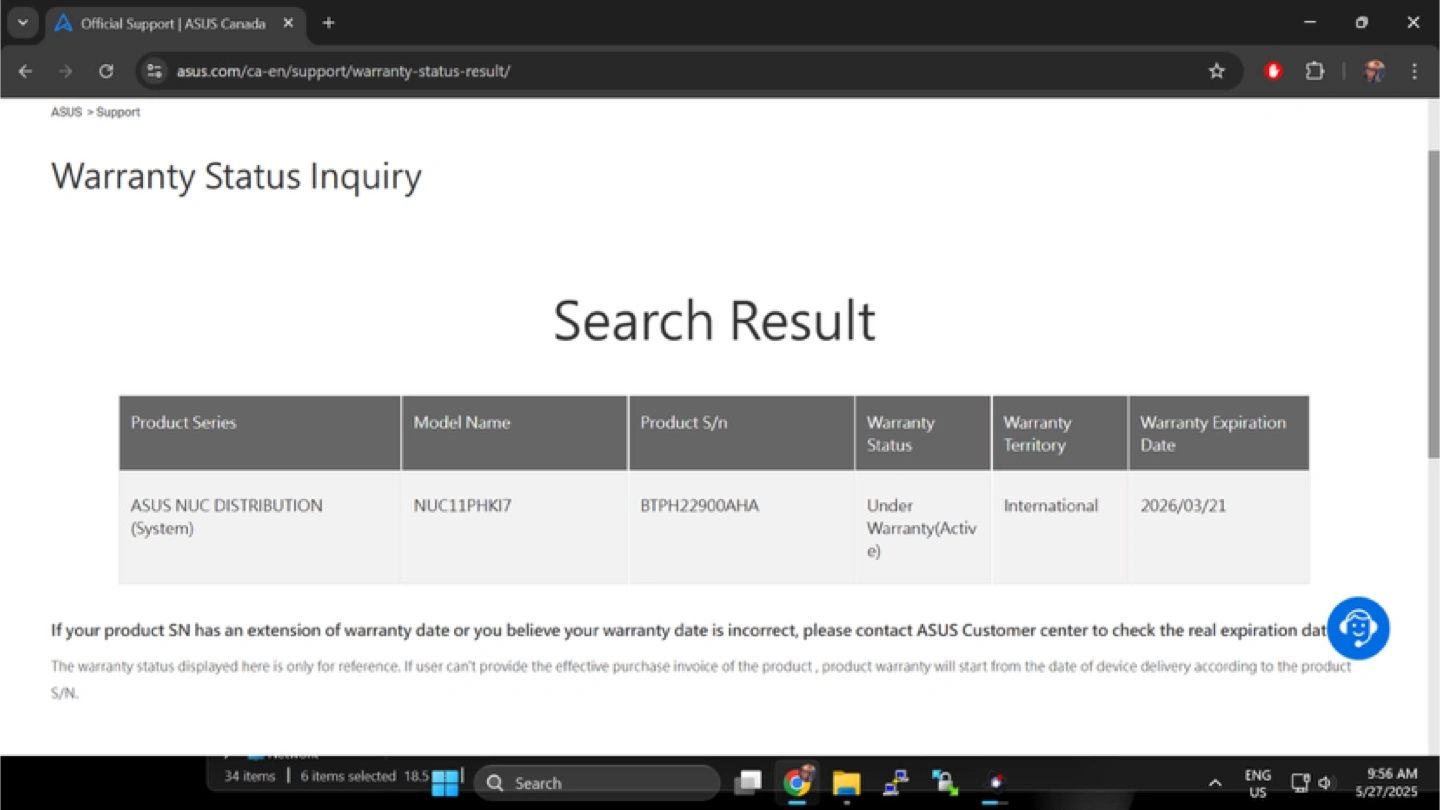
Task: Bookmark this page with the star icon
Action: coord(1216,71)
